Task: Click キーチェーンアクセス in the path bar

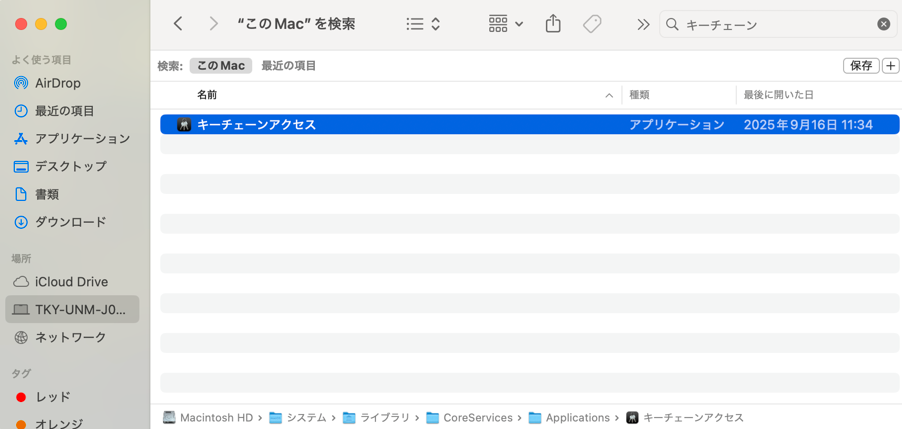Action: [x=693, y=417]
